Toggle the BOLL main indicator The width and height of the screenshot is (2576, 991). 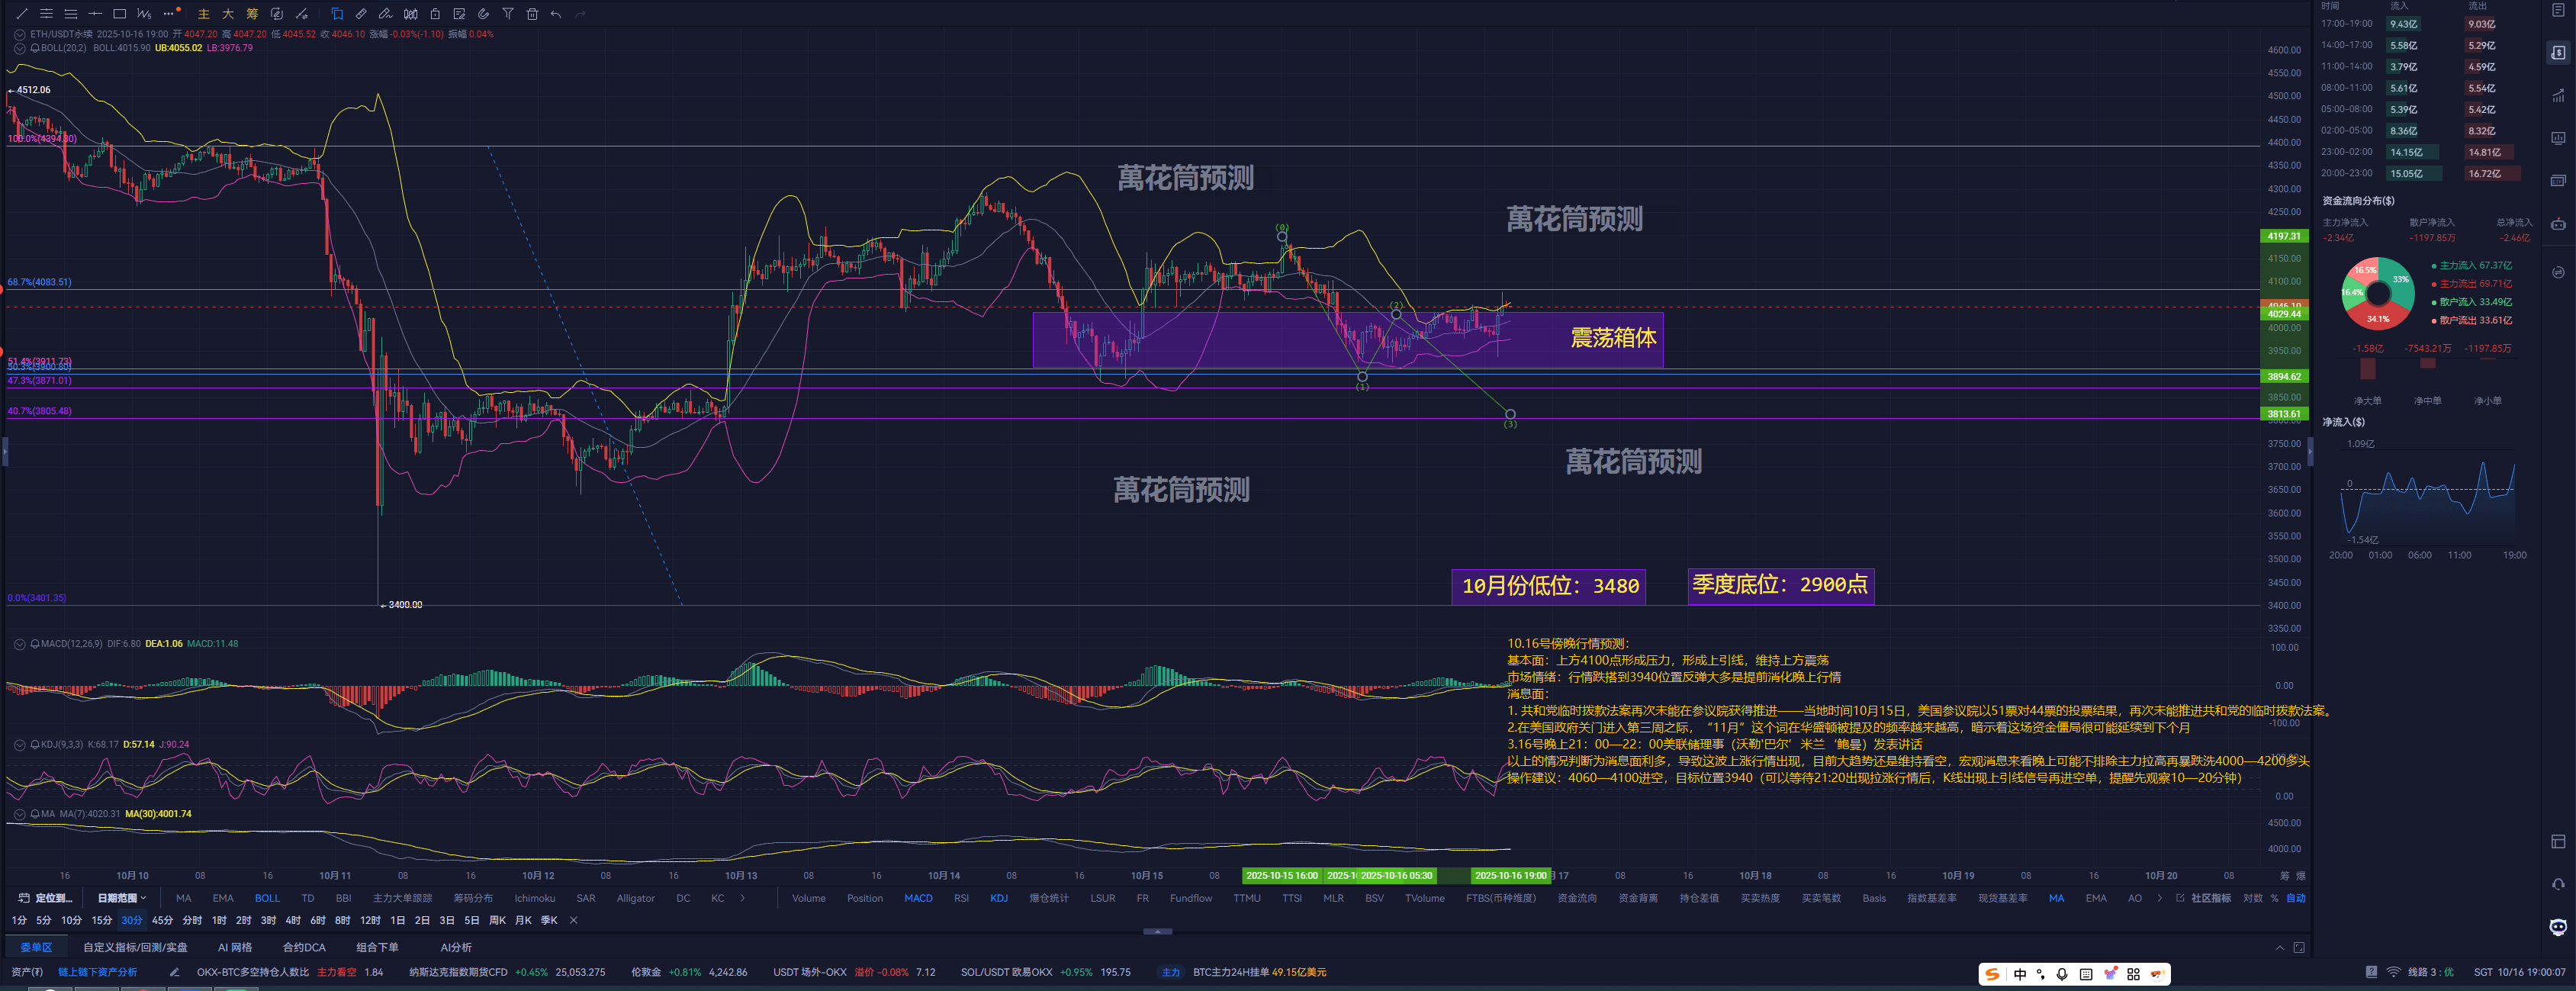point(267,898)
